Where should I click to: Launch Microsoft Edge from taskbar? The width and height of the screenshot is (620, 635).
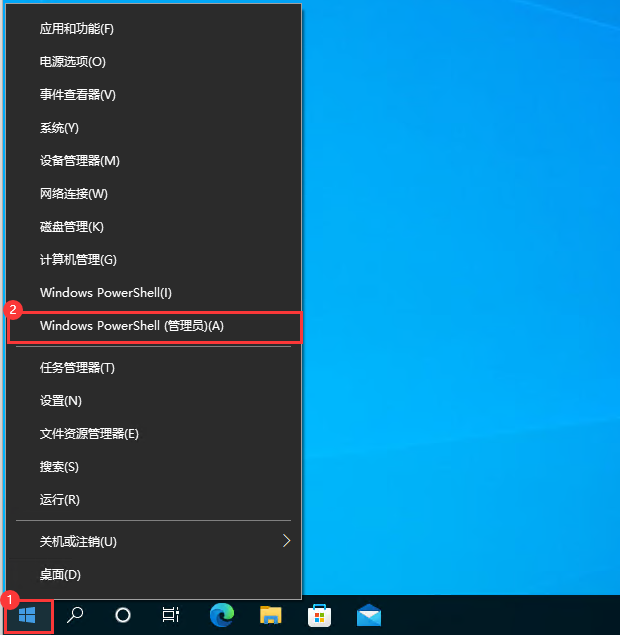[x=222, y=615]
